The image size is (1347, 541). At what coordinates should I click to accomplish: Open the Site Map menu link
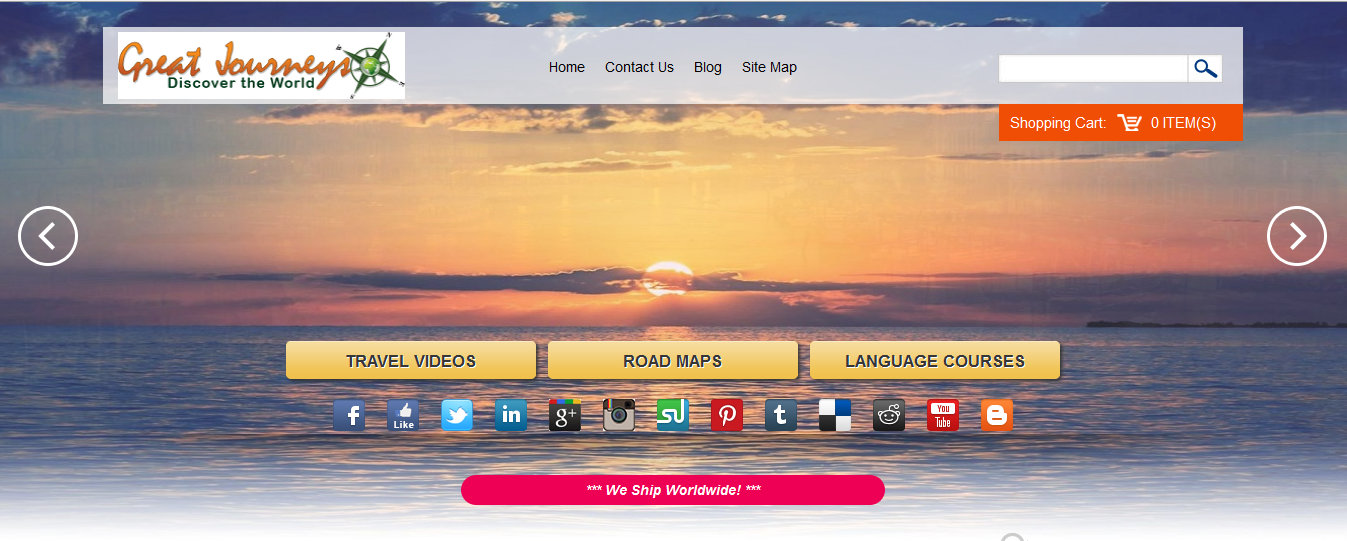(x=769, y=68)
